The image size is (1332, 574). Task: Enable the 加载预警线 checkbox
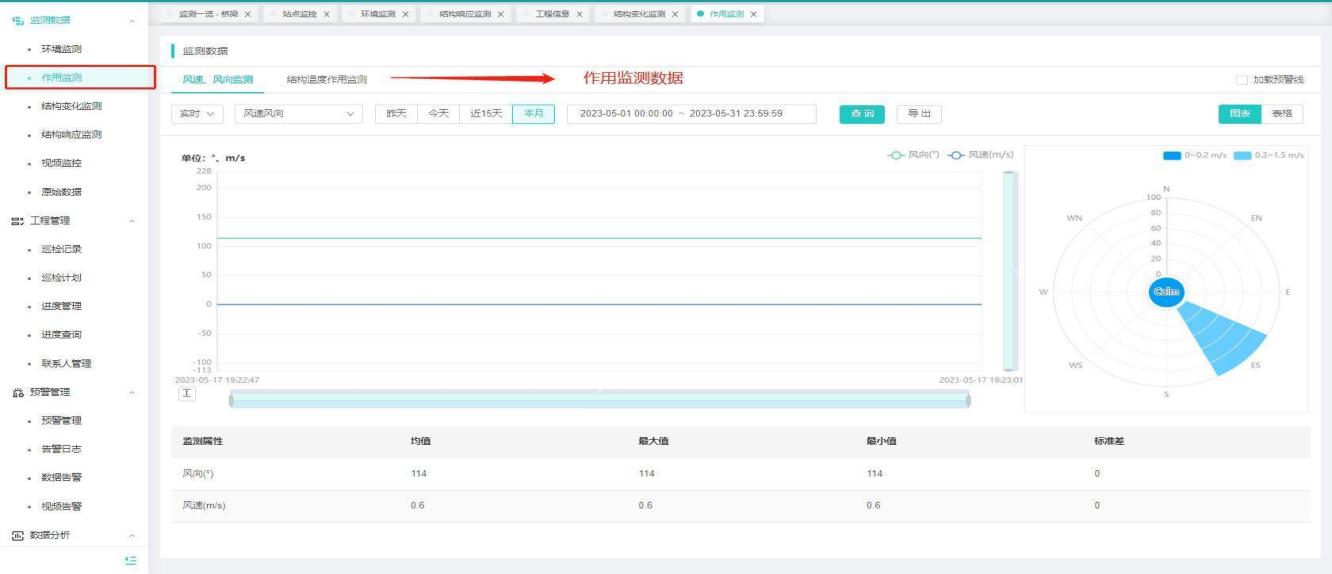pyautogui.click(x=1241, y=80)
